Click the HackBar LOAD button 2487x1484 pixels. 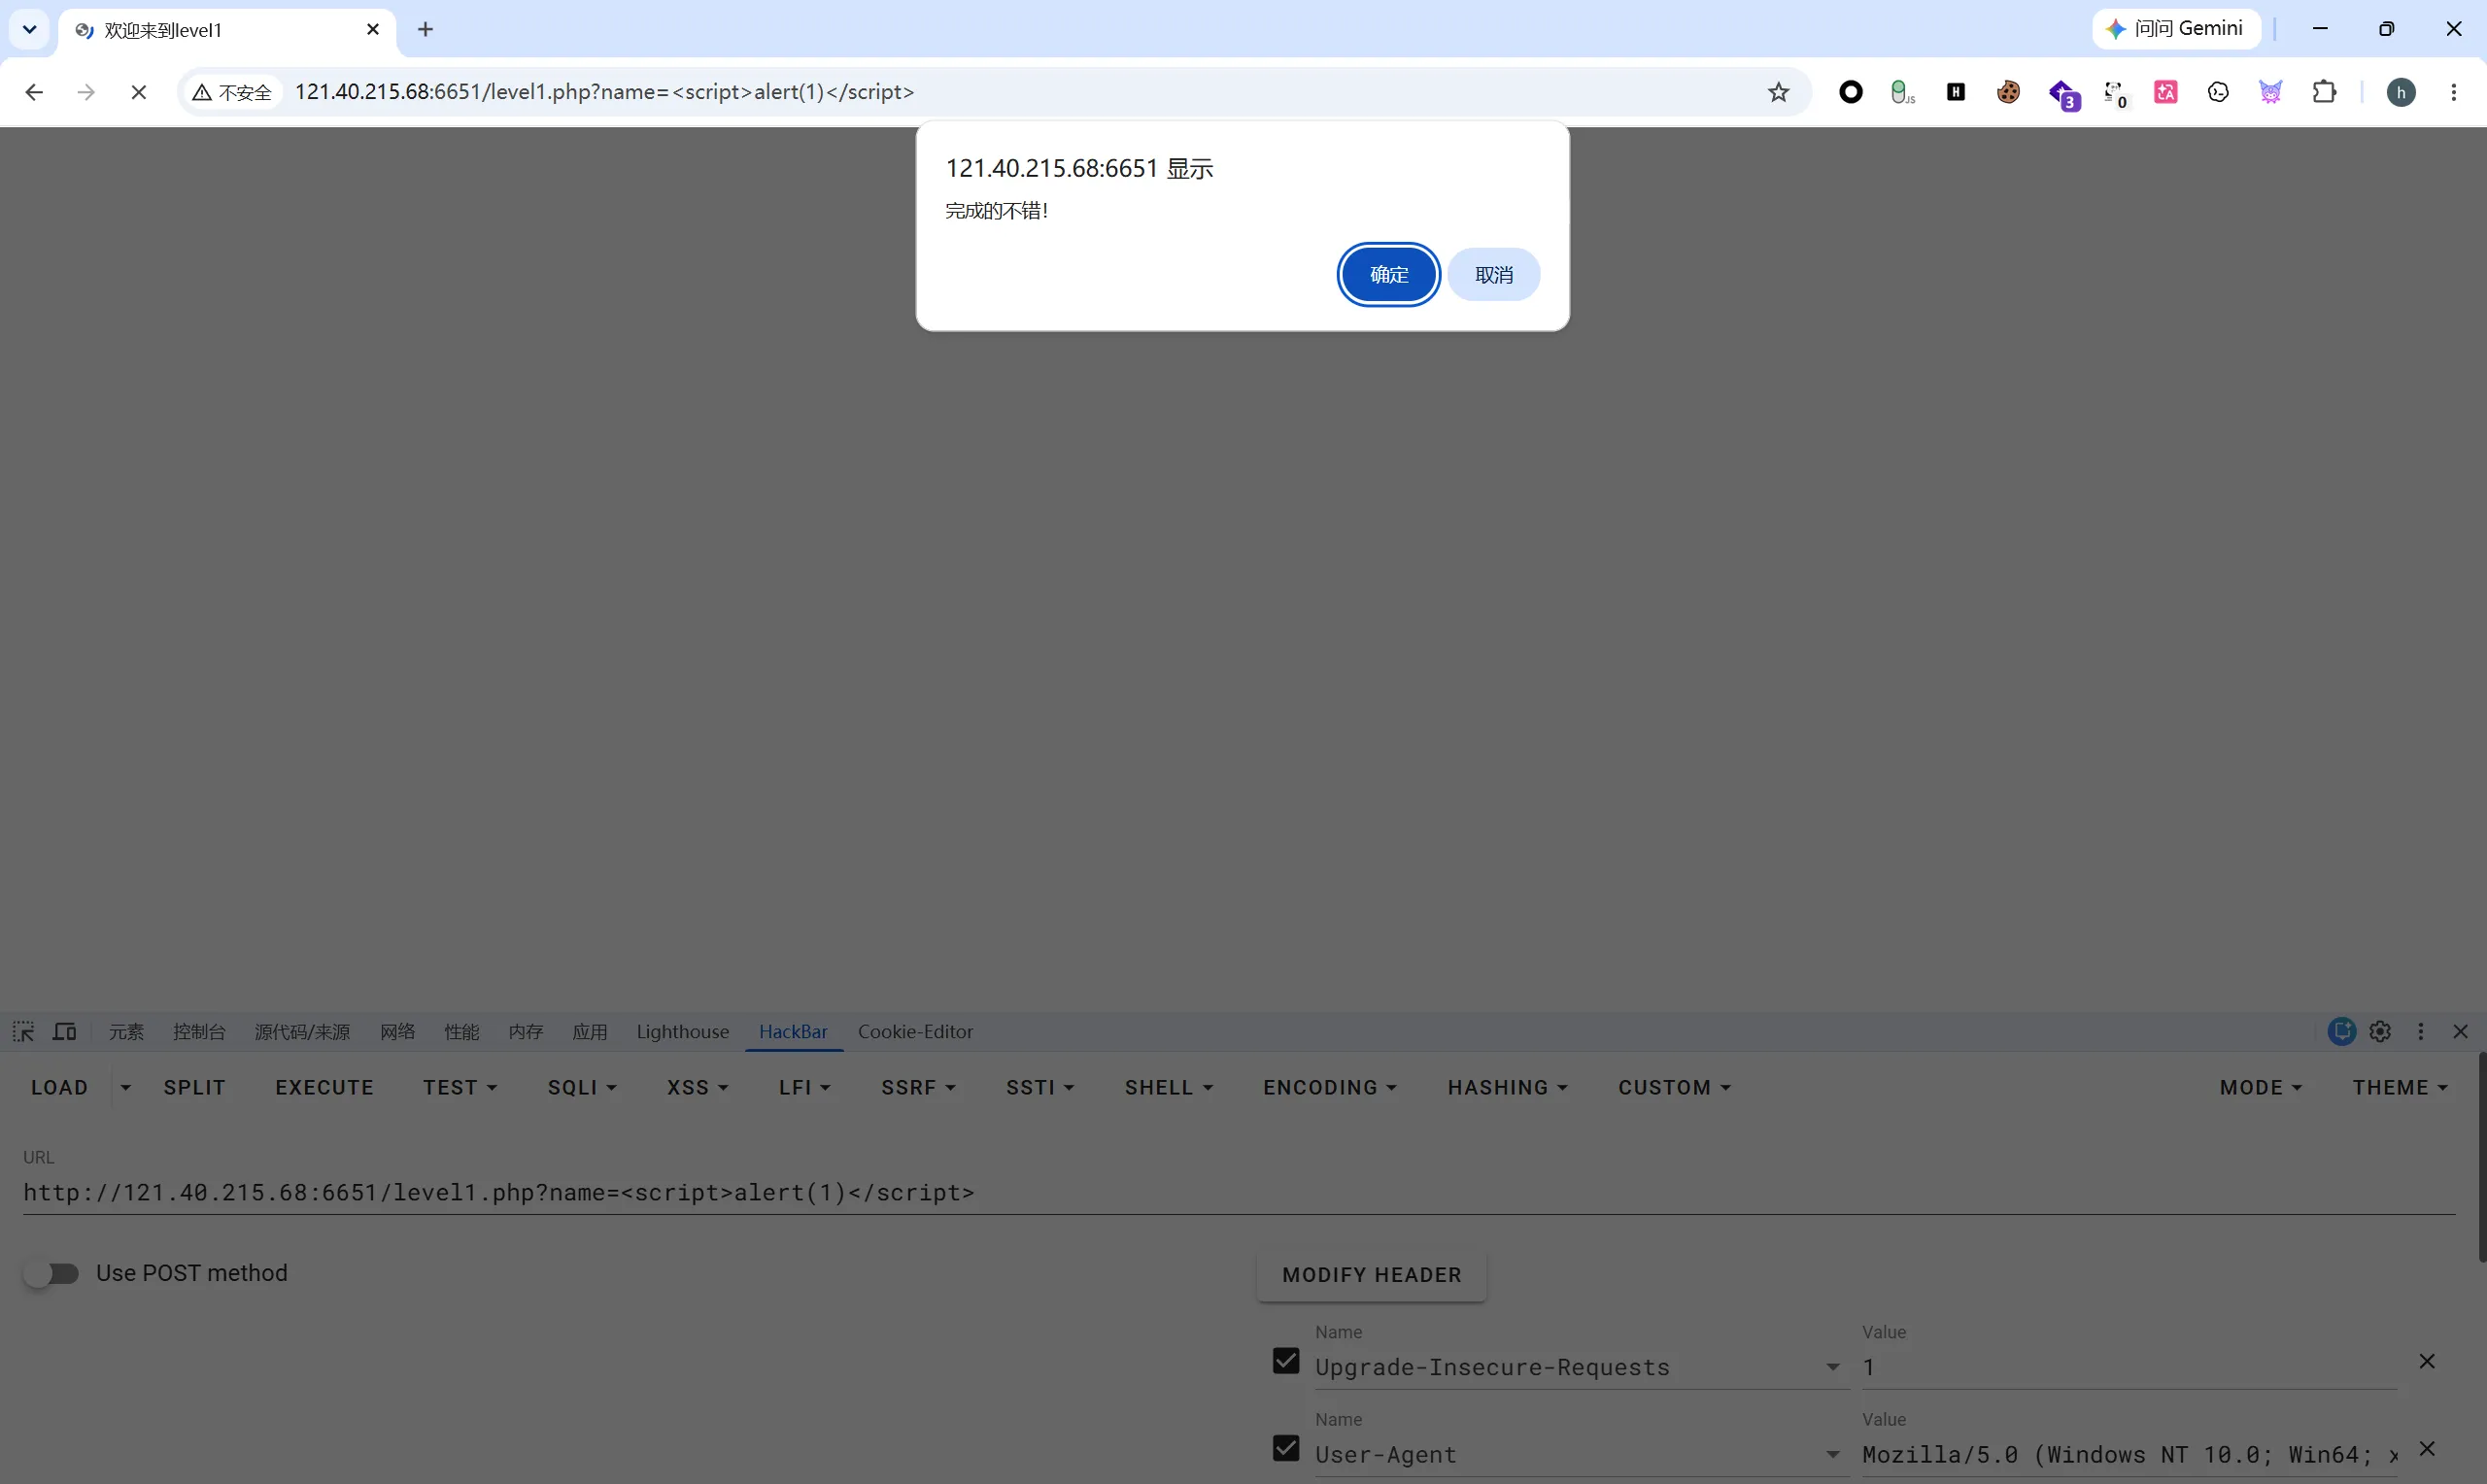click(x=60, y=1087)
